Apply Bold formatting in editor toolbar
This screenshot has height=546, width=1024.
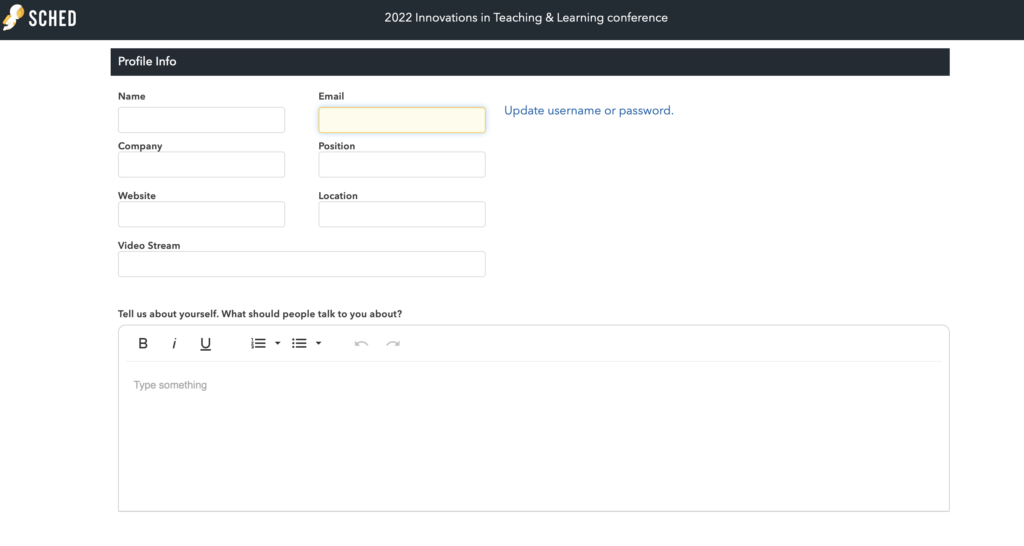tap(143, 344)
